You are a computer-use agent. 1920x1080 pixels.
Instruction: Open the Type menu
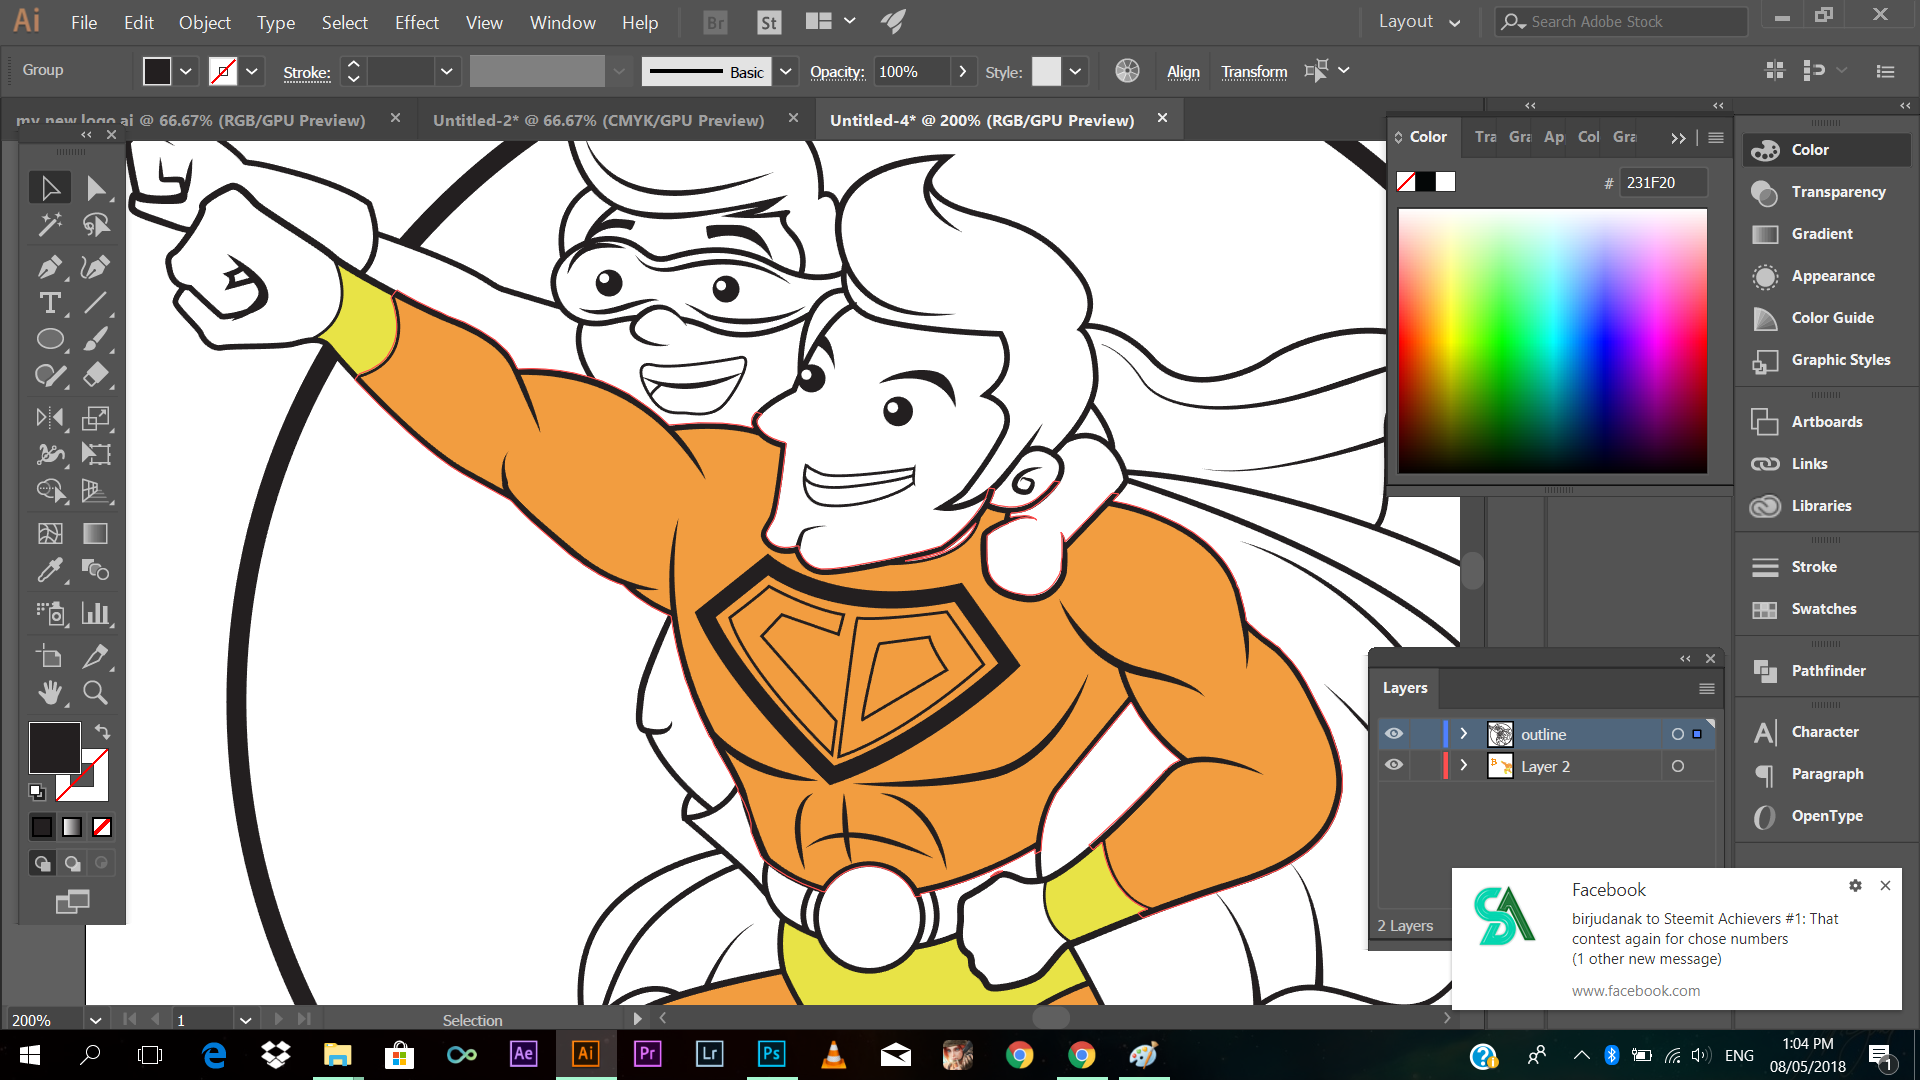[275, 22]
